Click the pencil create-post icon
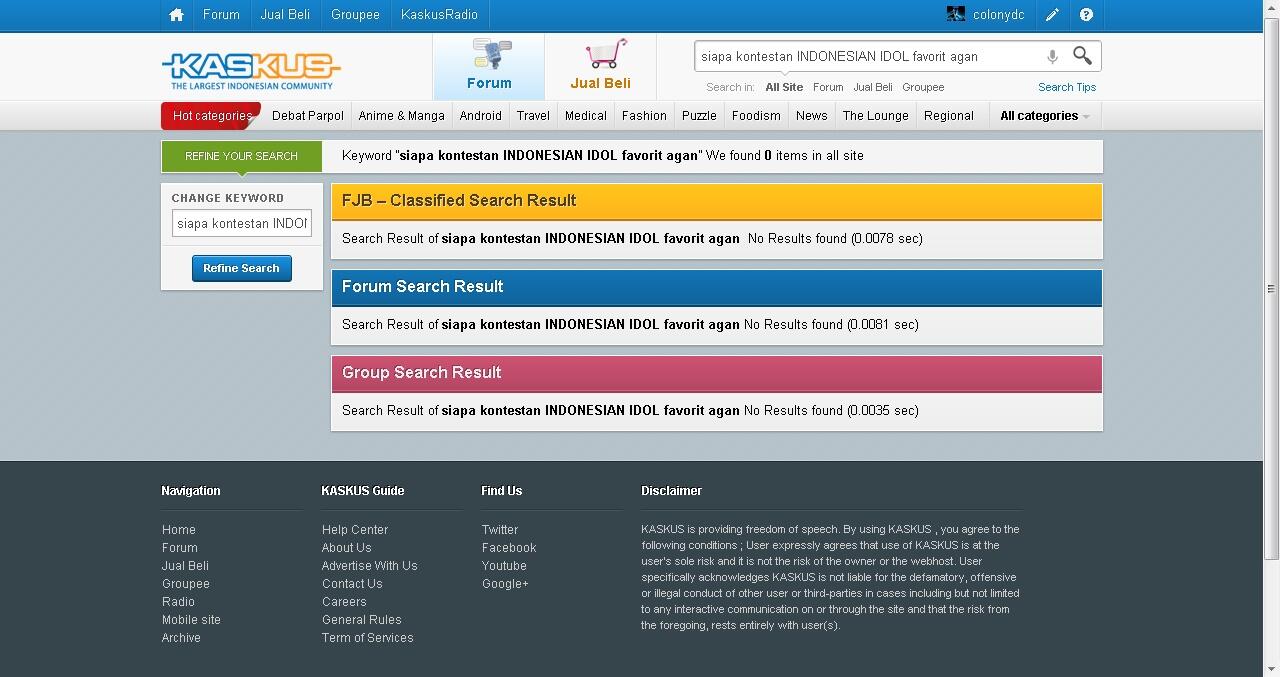 (x=1052, y=15)
